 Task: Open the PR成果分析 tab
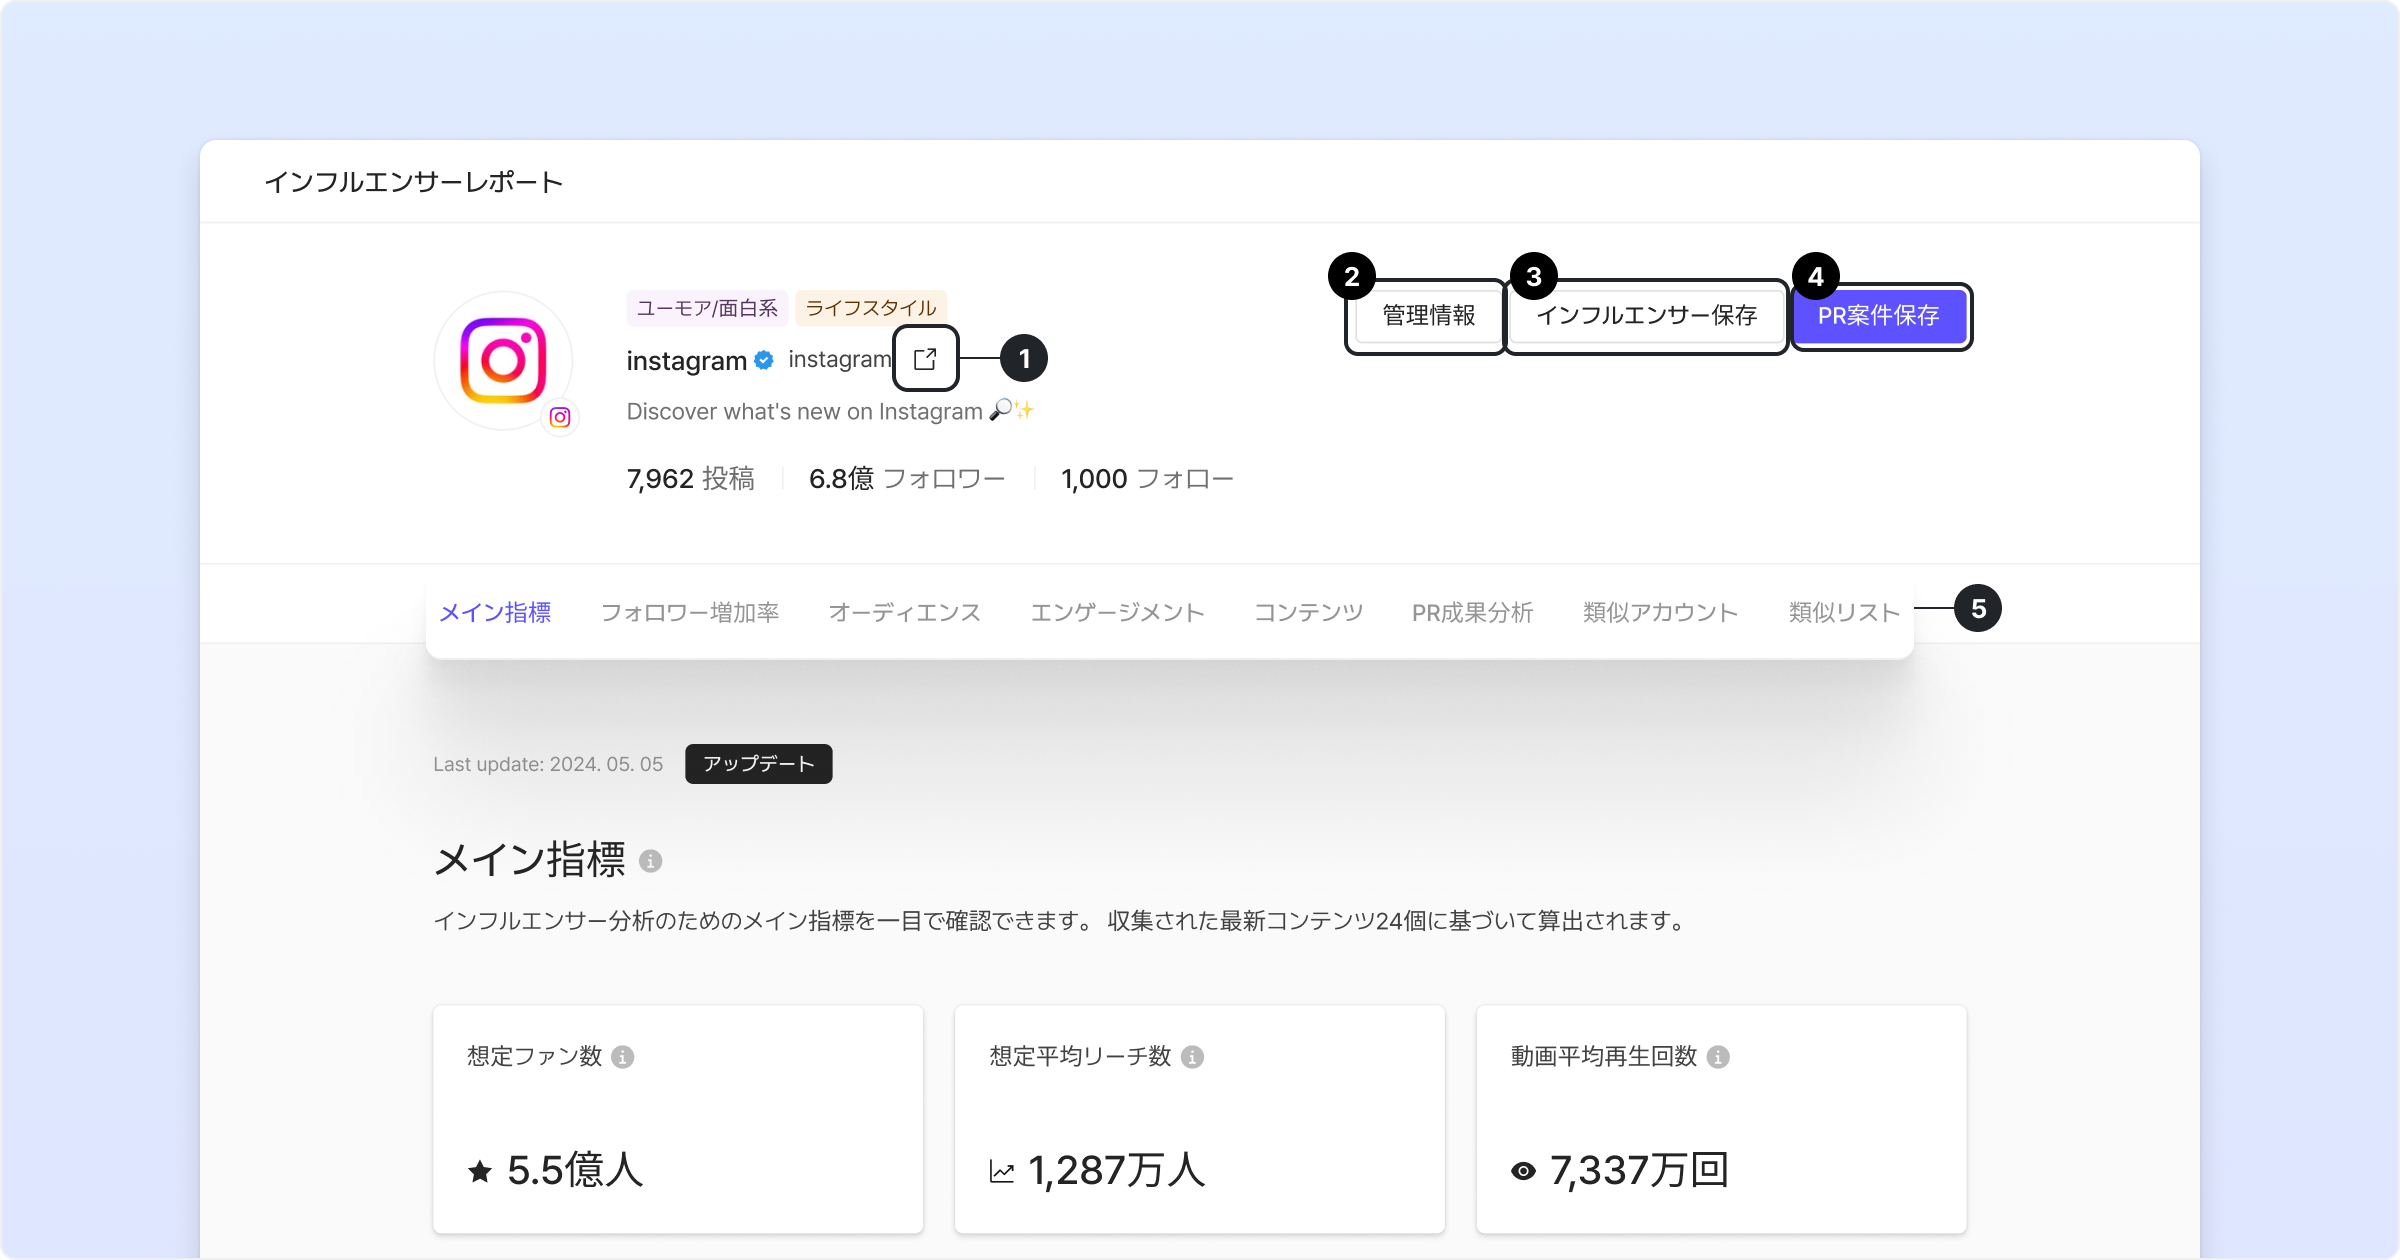pos(1472,613)
